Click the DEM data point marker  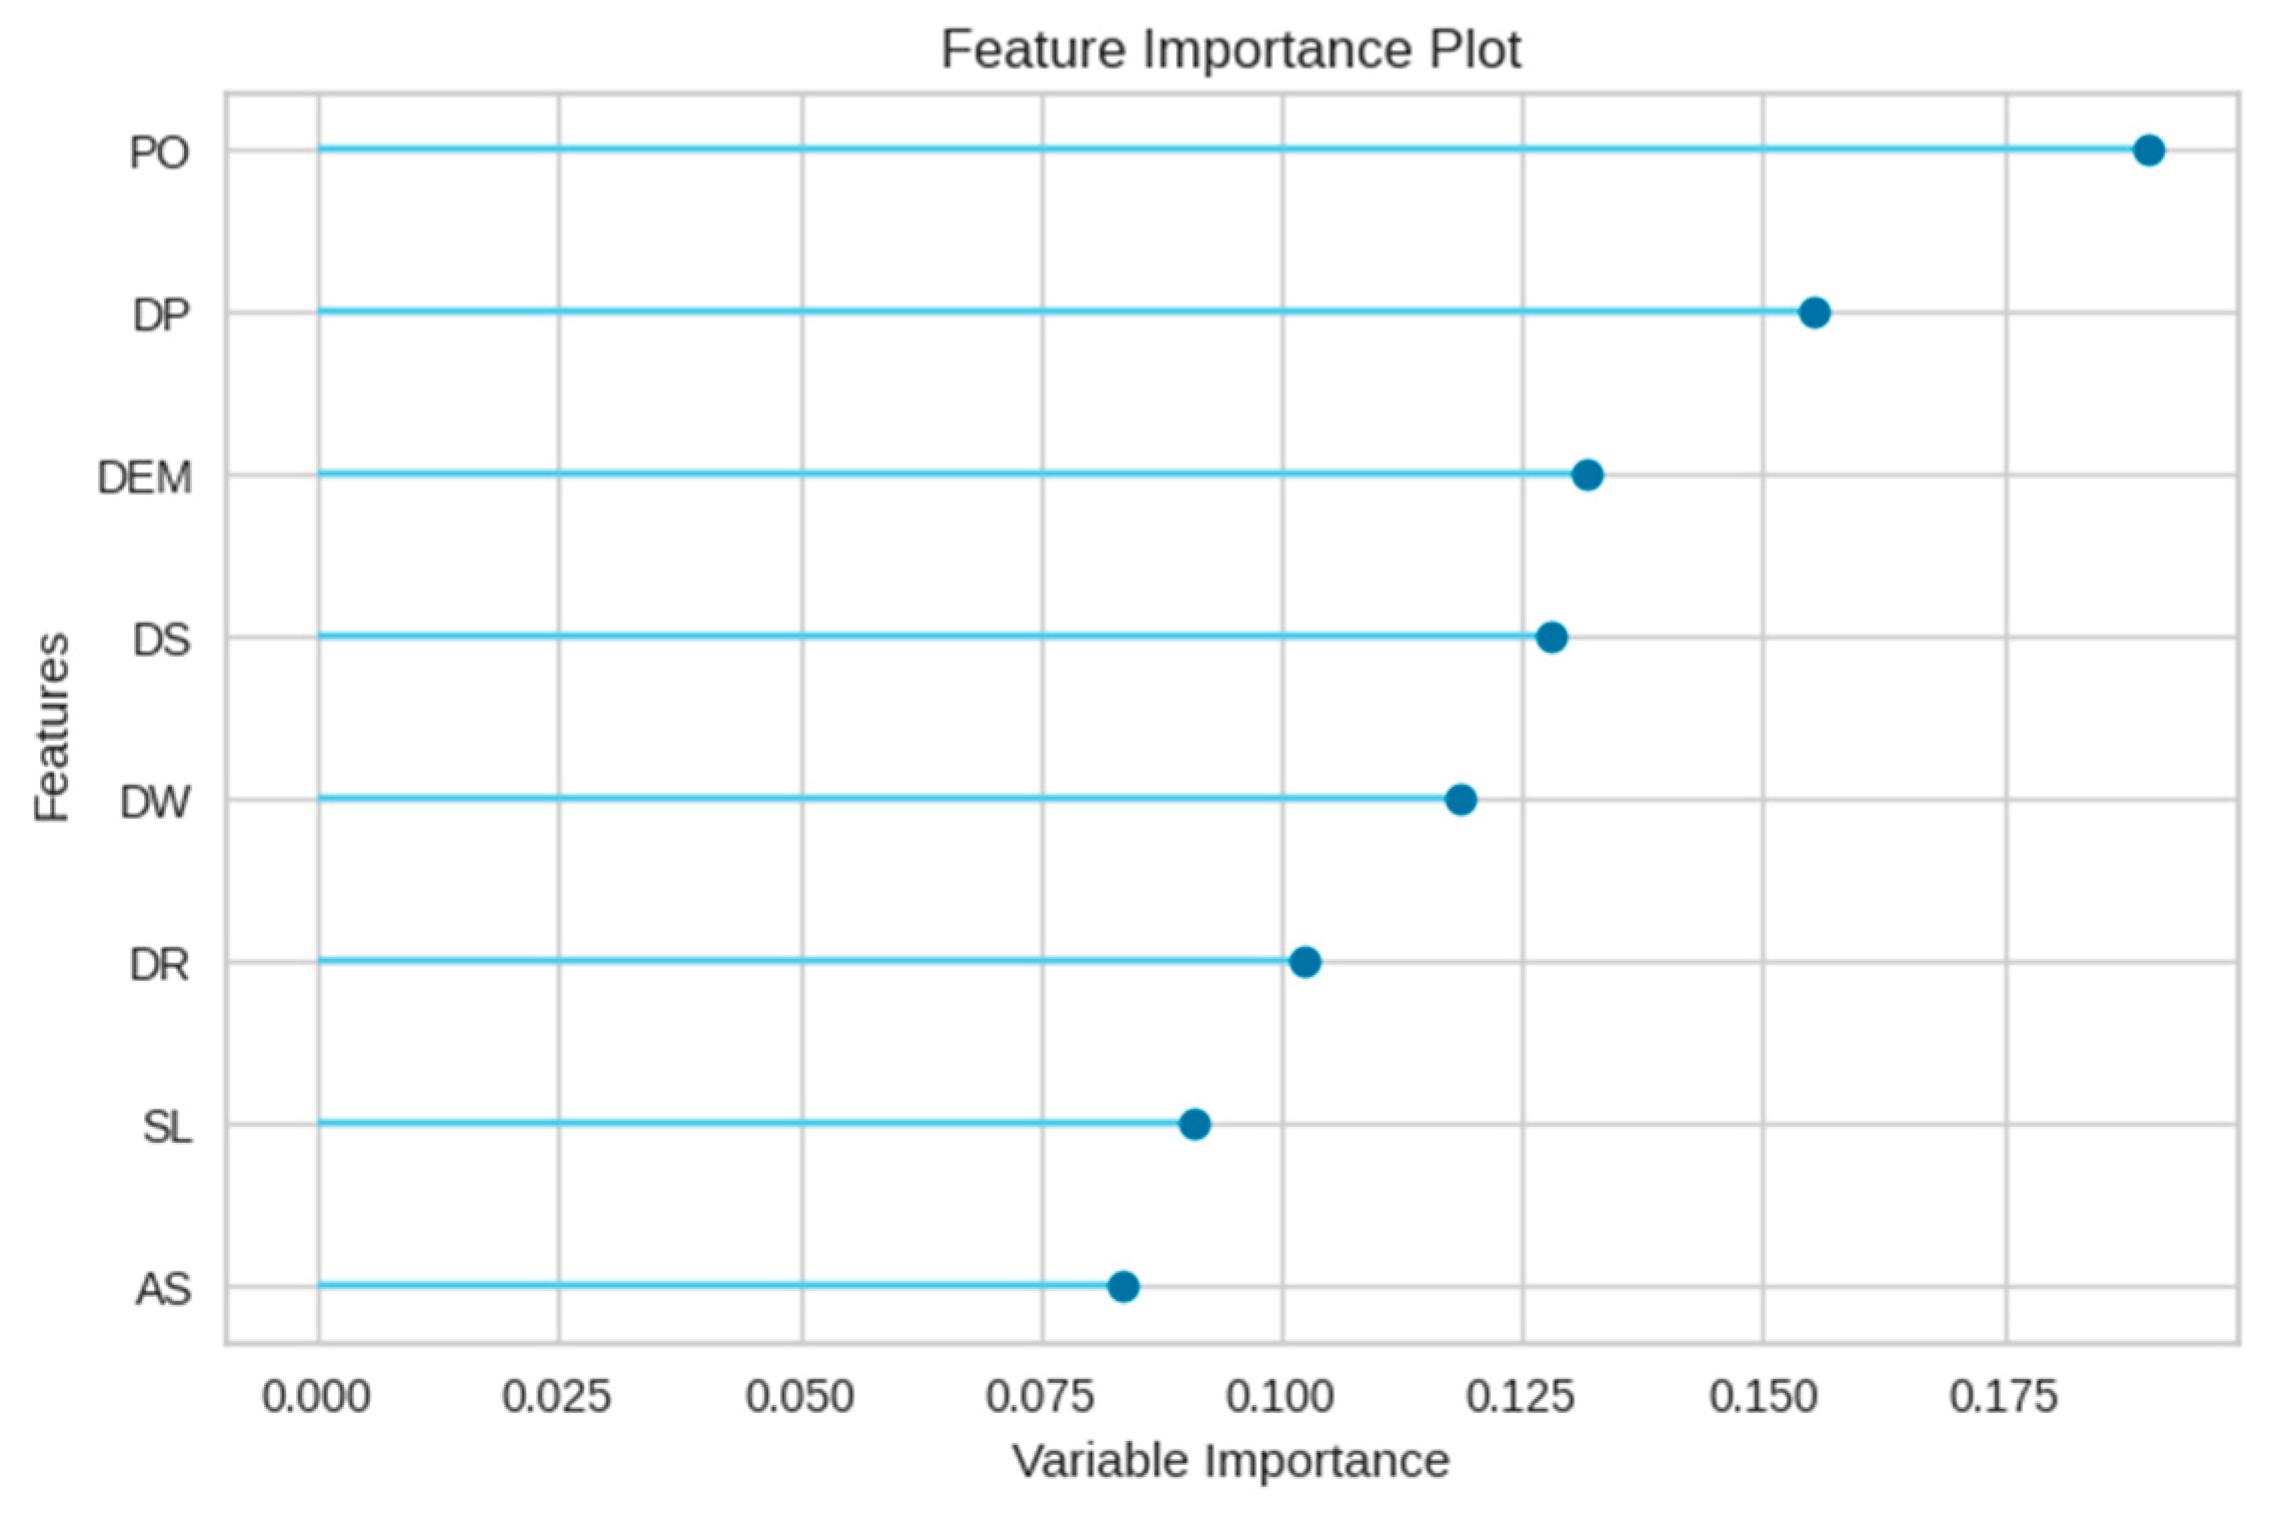[1587, 475]
